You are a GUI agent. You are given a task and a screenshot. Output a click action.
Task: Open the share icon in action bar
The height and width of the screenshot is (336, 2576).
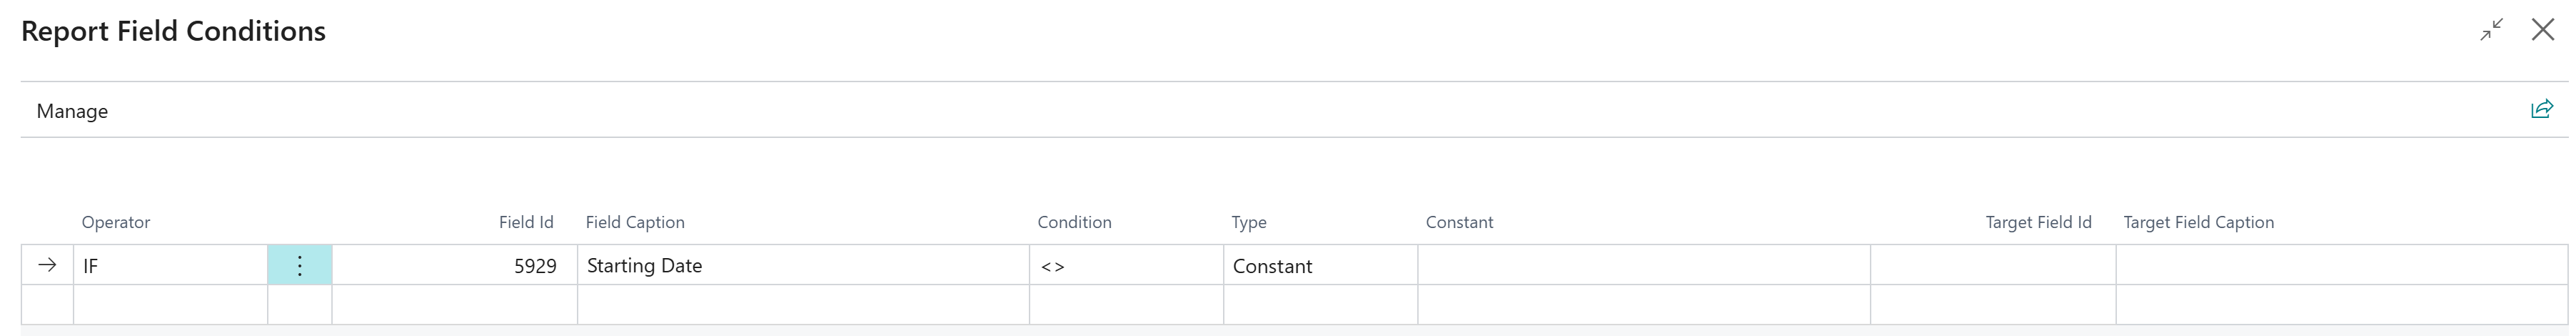(2541, 110)
